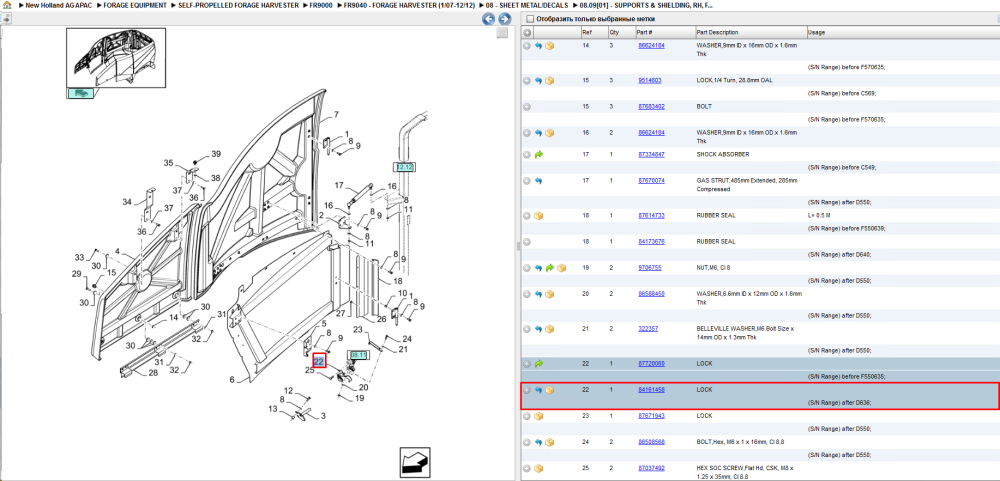
Task: Expand row for RUBBER SEAL 84173676
Action: 527,242
